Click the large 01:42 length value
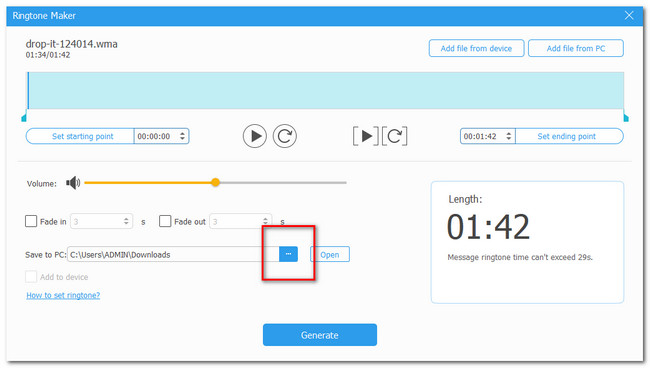Viewport: 650px width, 368px height. (x=488, y=227)
